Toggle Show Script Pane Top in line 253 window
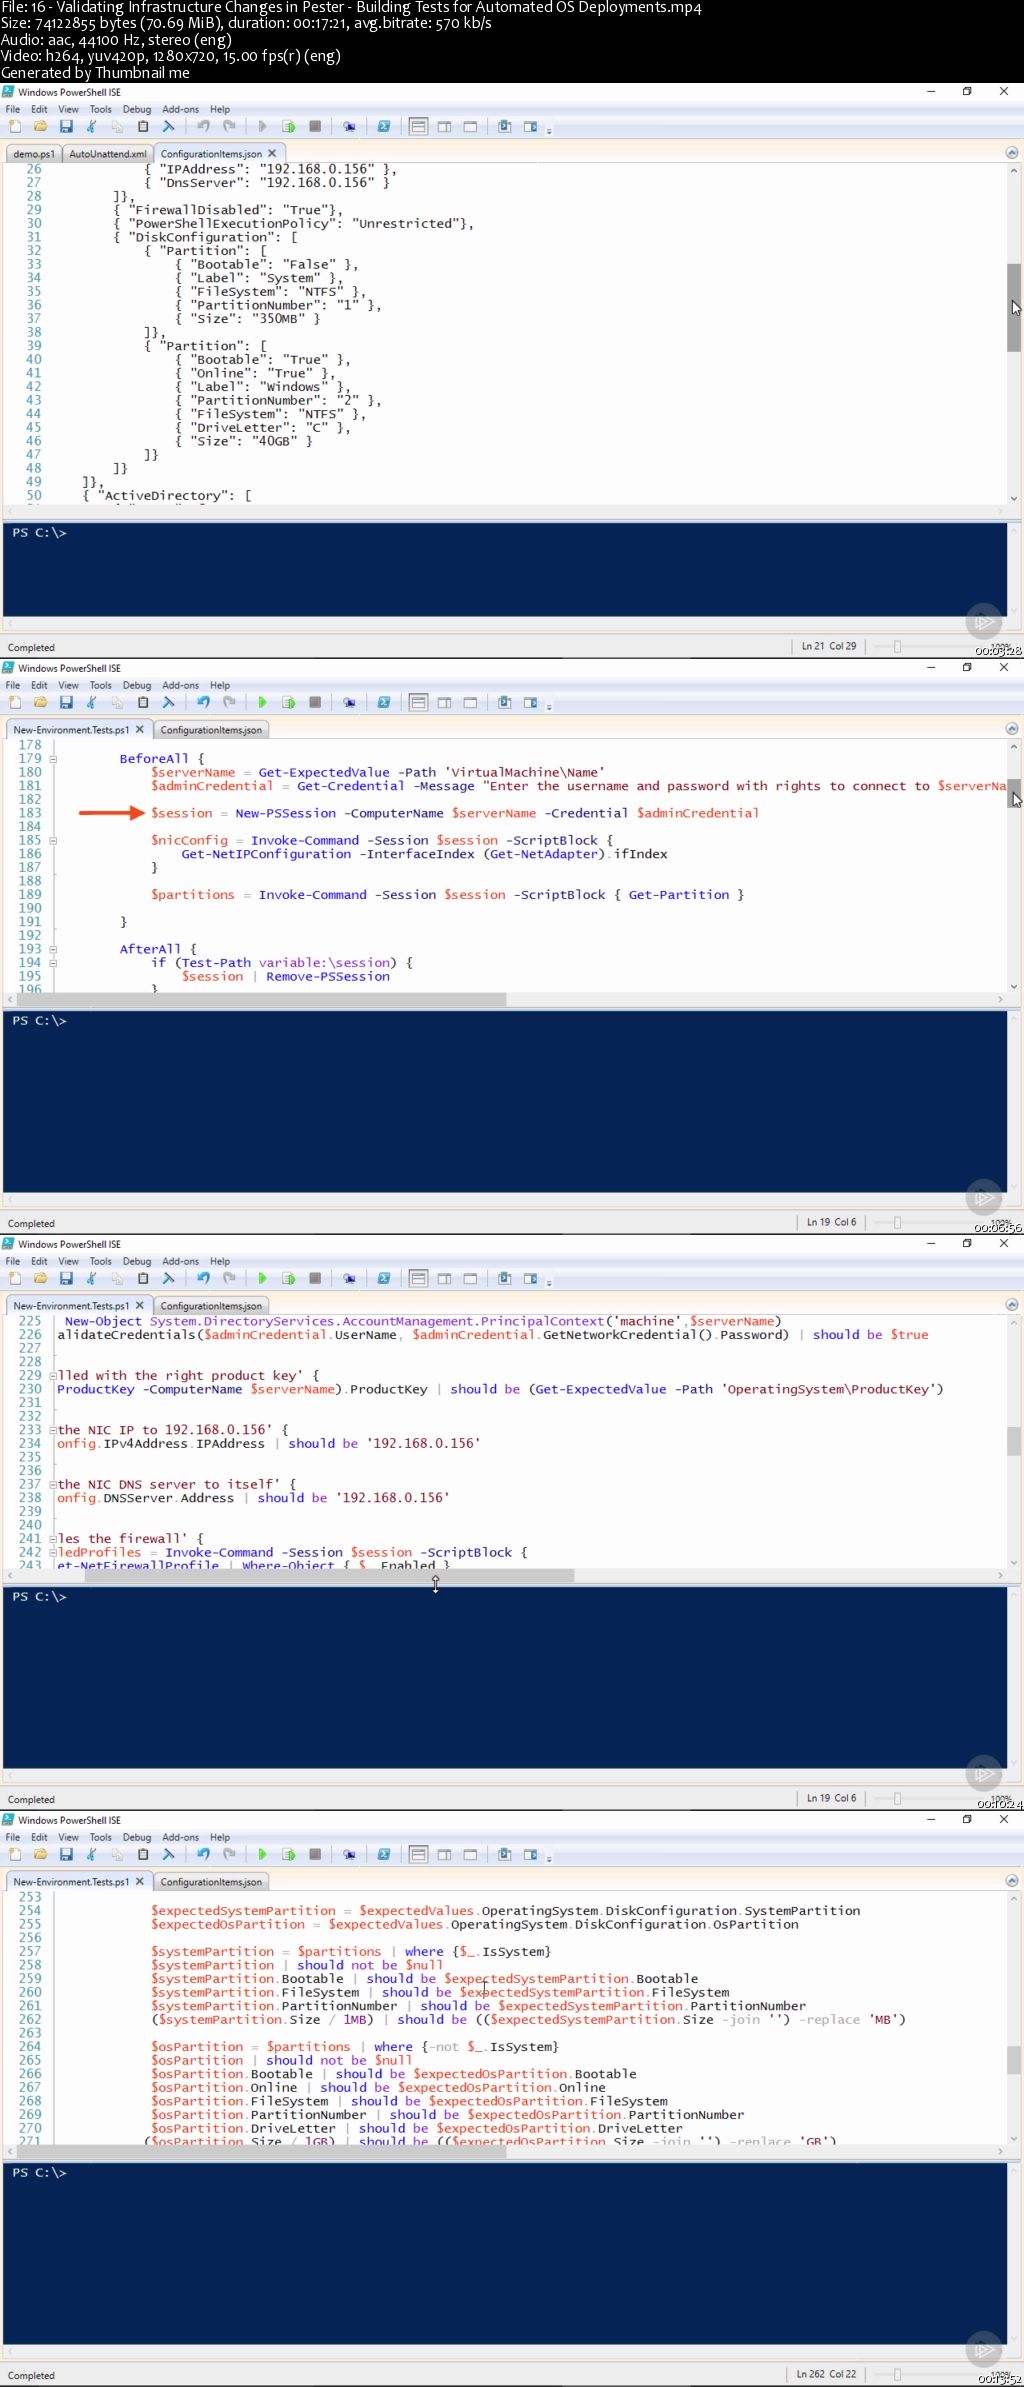This screenshot has height=2387, width=1024. pyautogui.click(x=419, y=1855)
